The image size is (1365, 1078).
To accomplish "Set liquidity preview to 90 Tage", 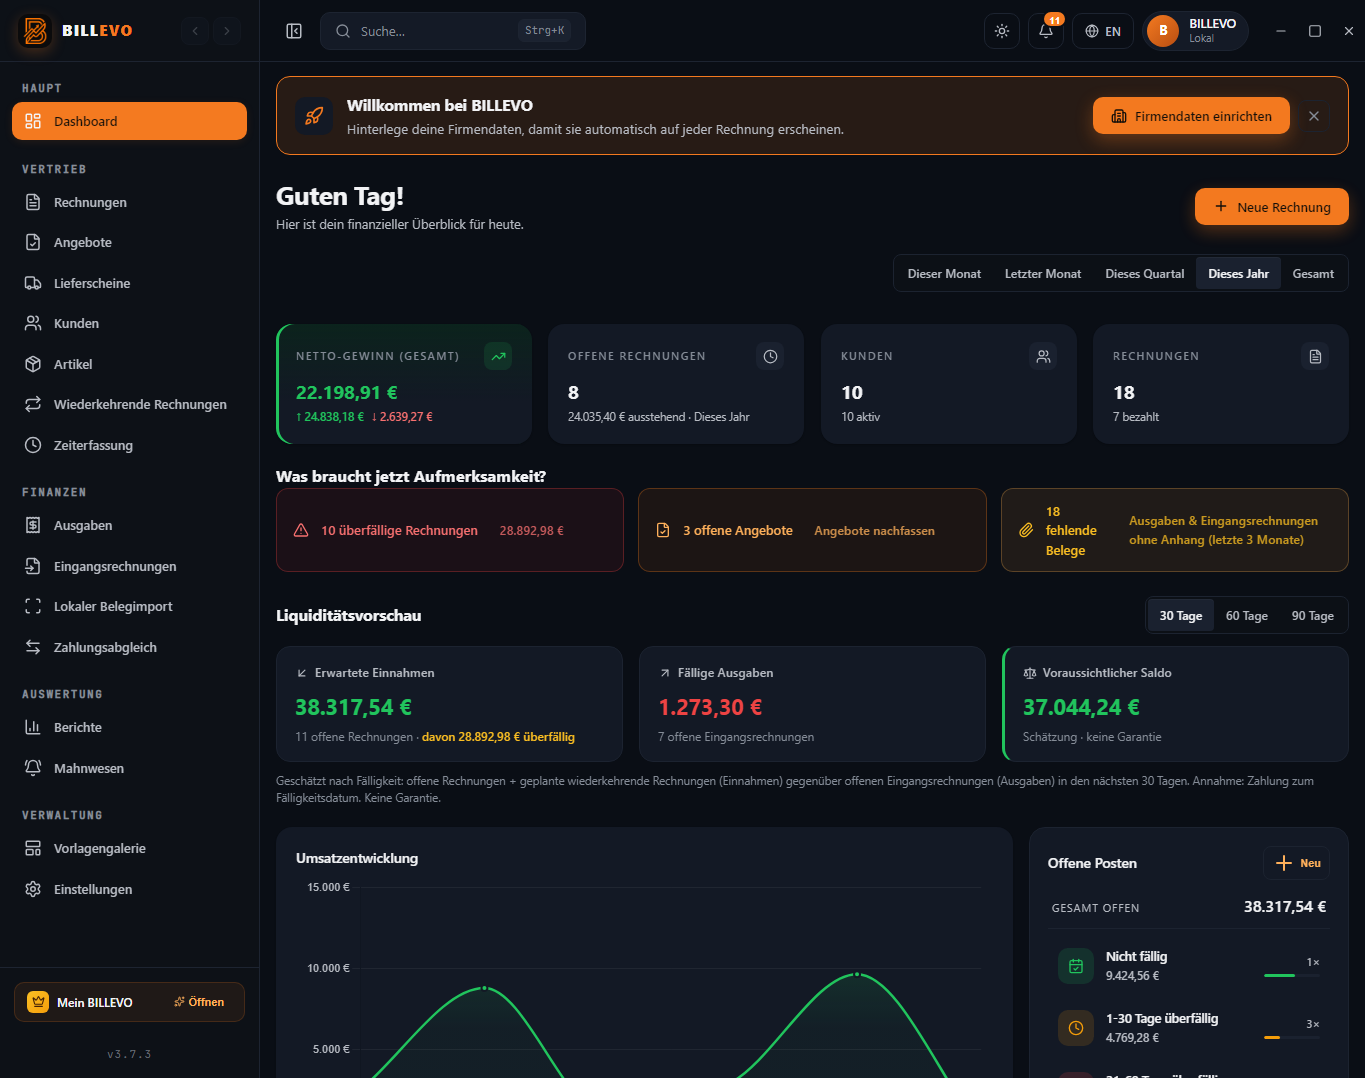I will [x=1312, y=616].
